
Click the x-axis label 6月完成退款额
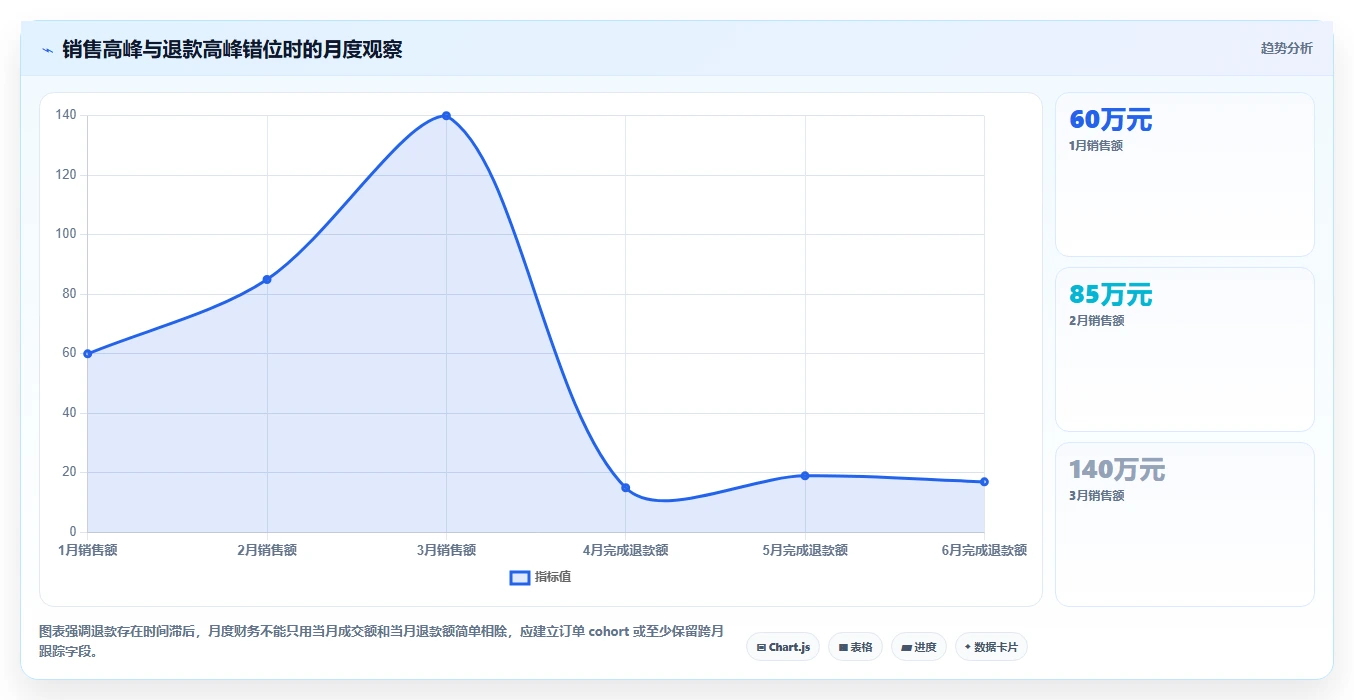tap(984, 550)
